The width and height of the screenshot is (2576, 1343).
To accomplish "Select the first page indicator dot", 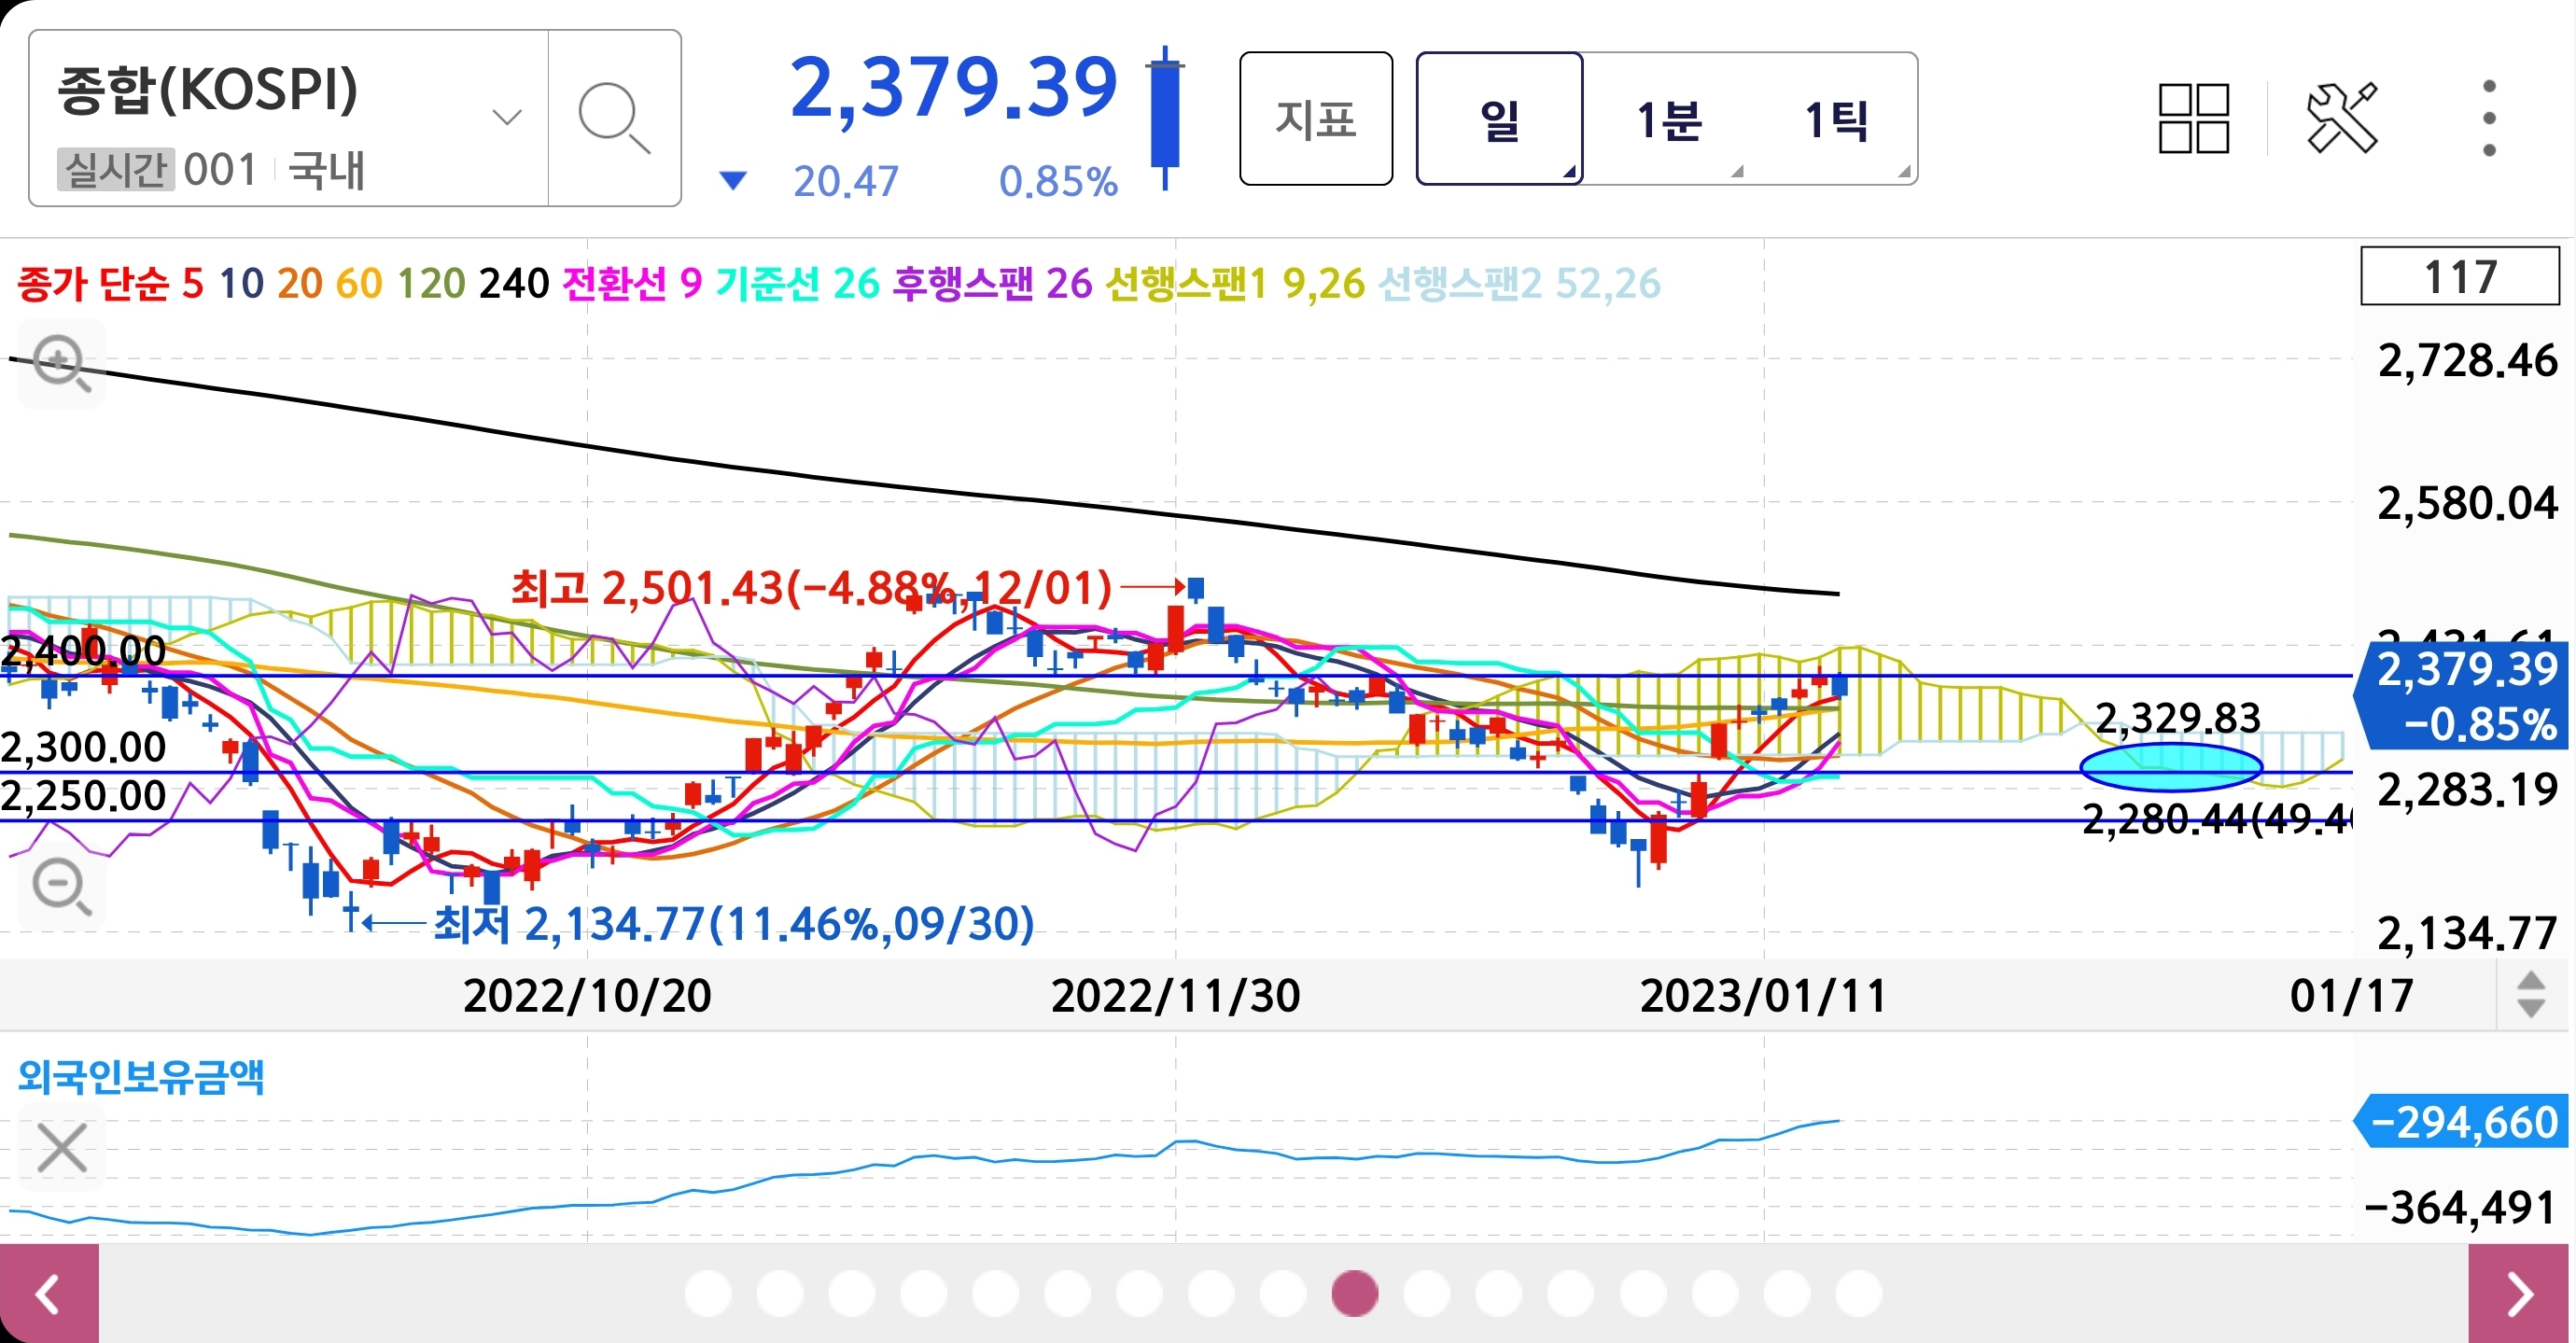I will 708,1293.
